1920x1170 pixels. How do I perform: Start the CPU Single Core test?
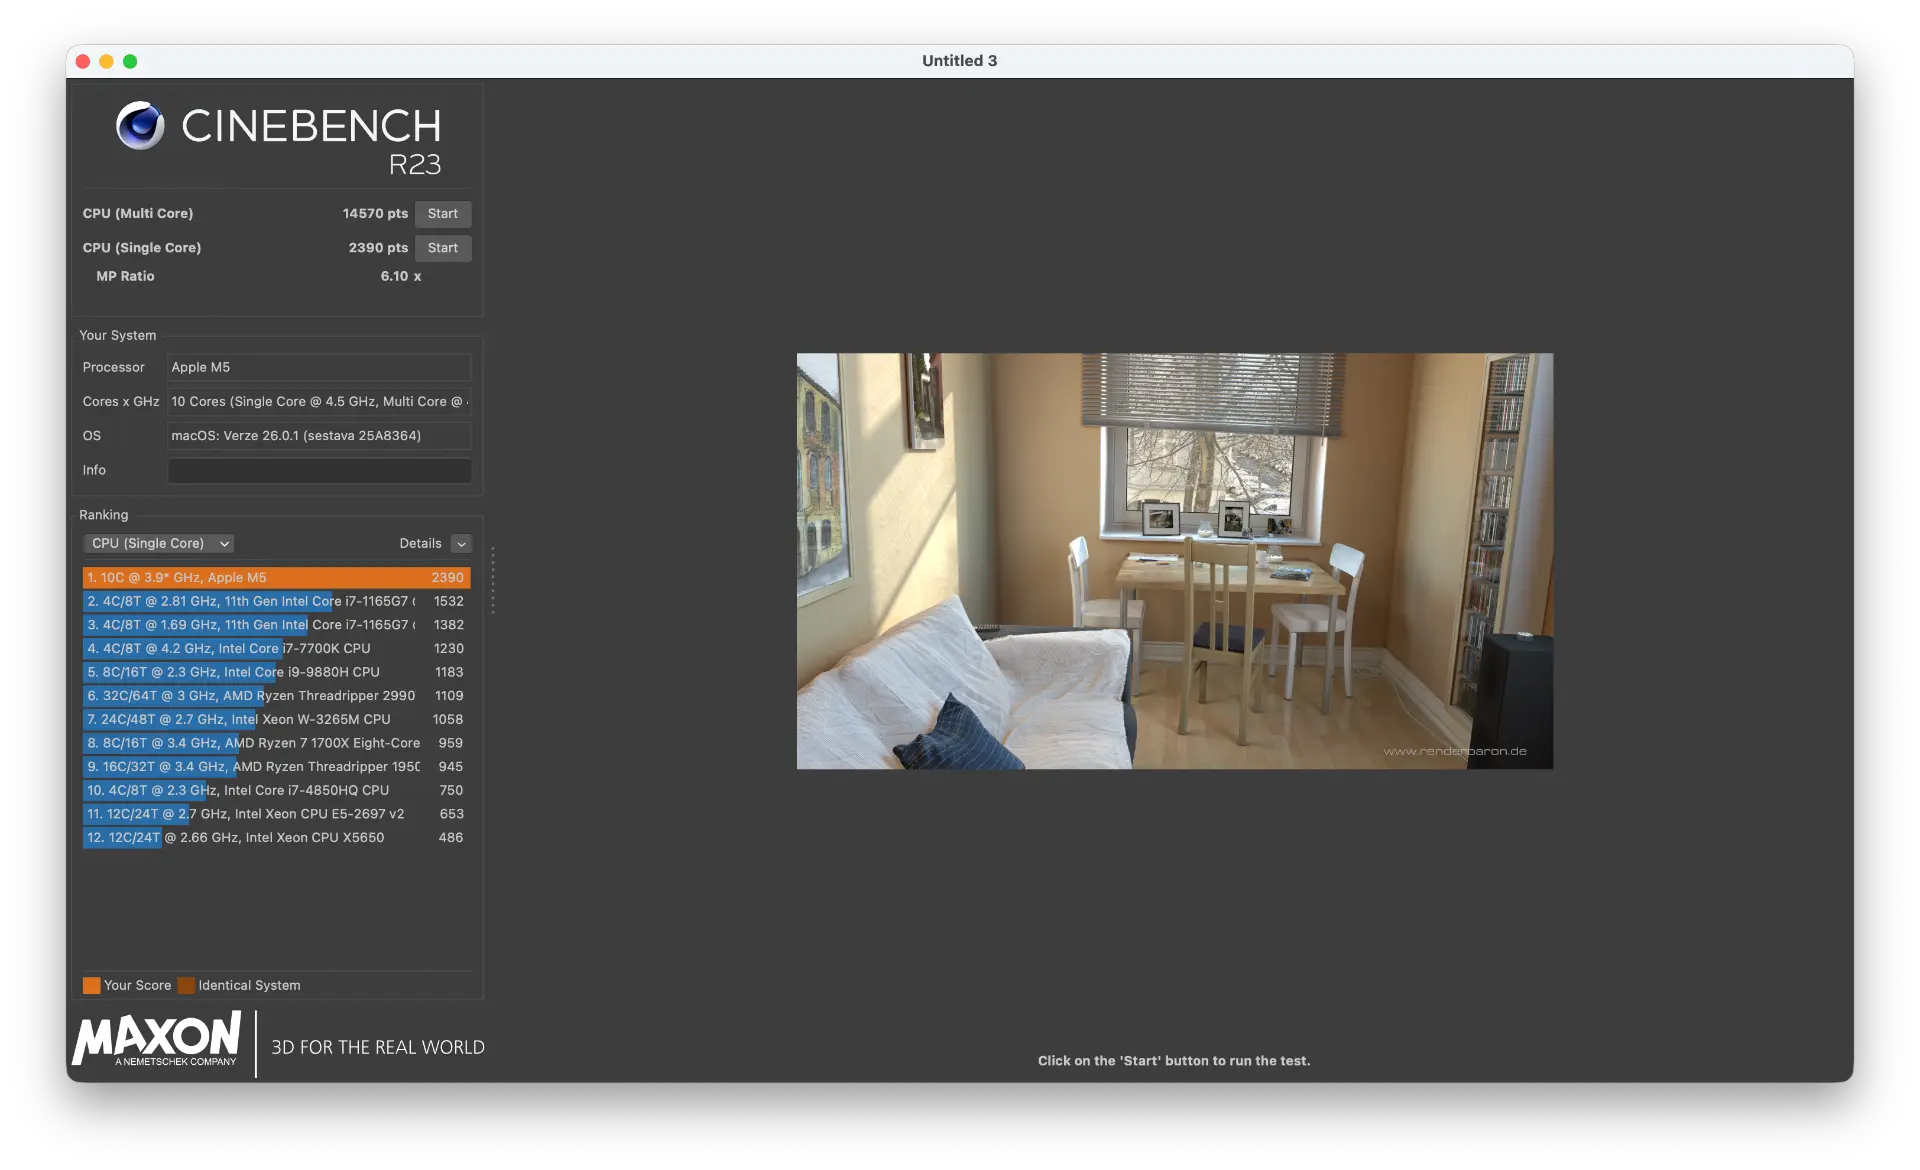click(x=442, y=248)
